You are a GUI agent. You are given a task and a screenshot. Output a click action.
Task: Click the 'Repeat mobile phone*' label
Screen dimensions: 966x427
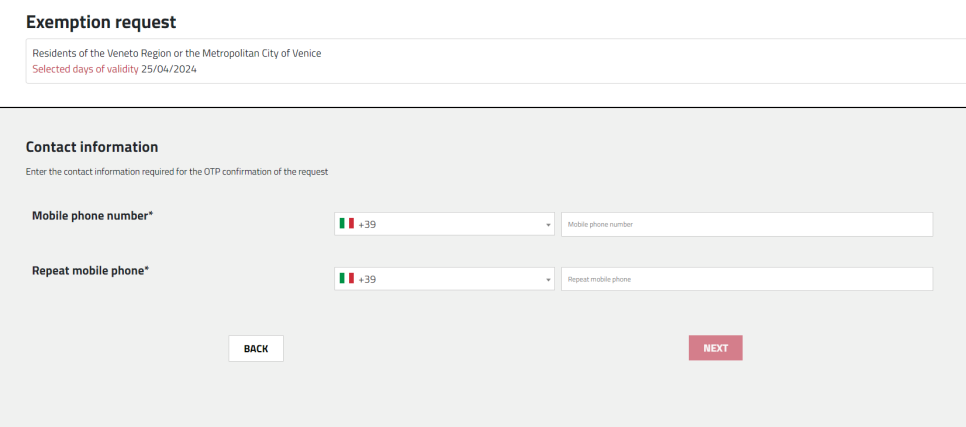[x=91, y=270]
